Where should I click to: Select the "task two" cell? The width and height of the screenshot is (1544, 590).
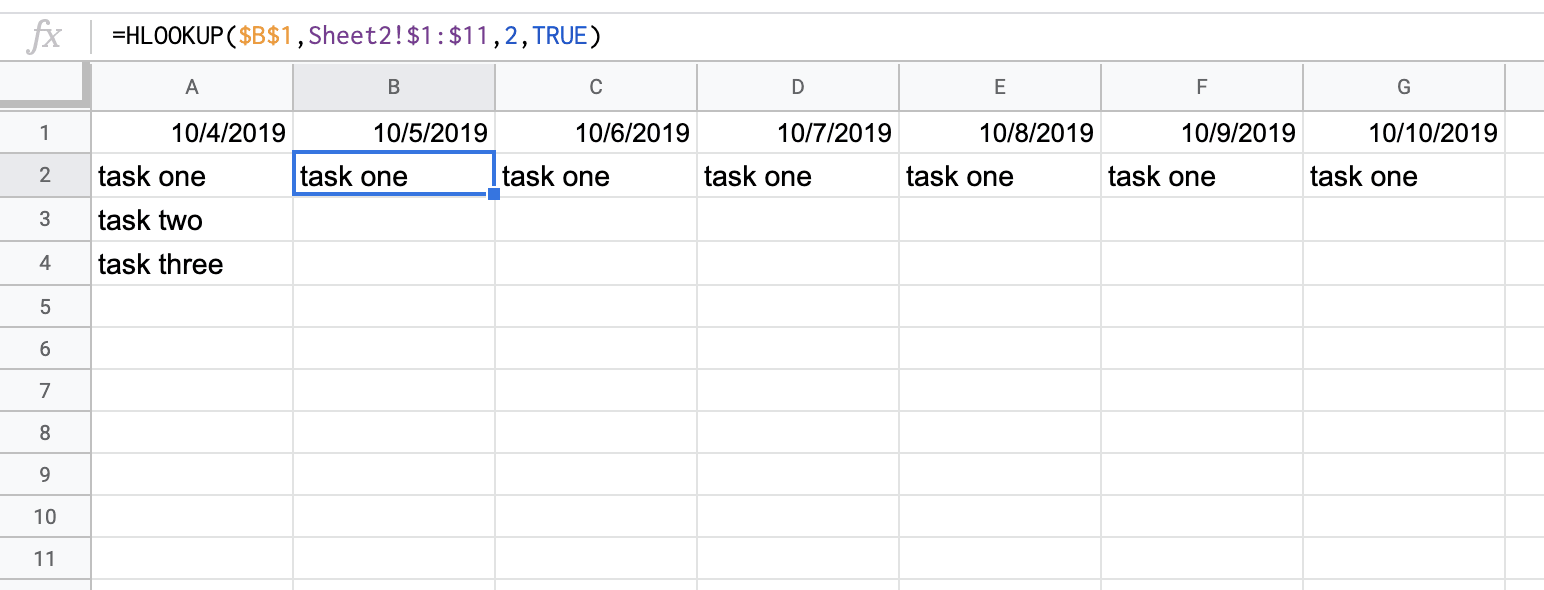(192, 220)
